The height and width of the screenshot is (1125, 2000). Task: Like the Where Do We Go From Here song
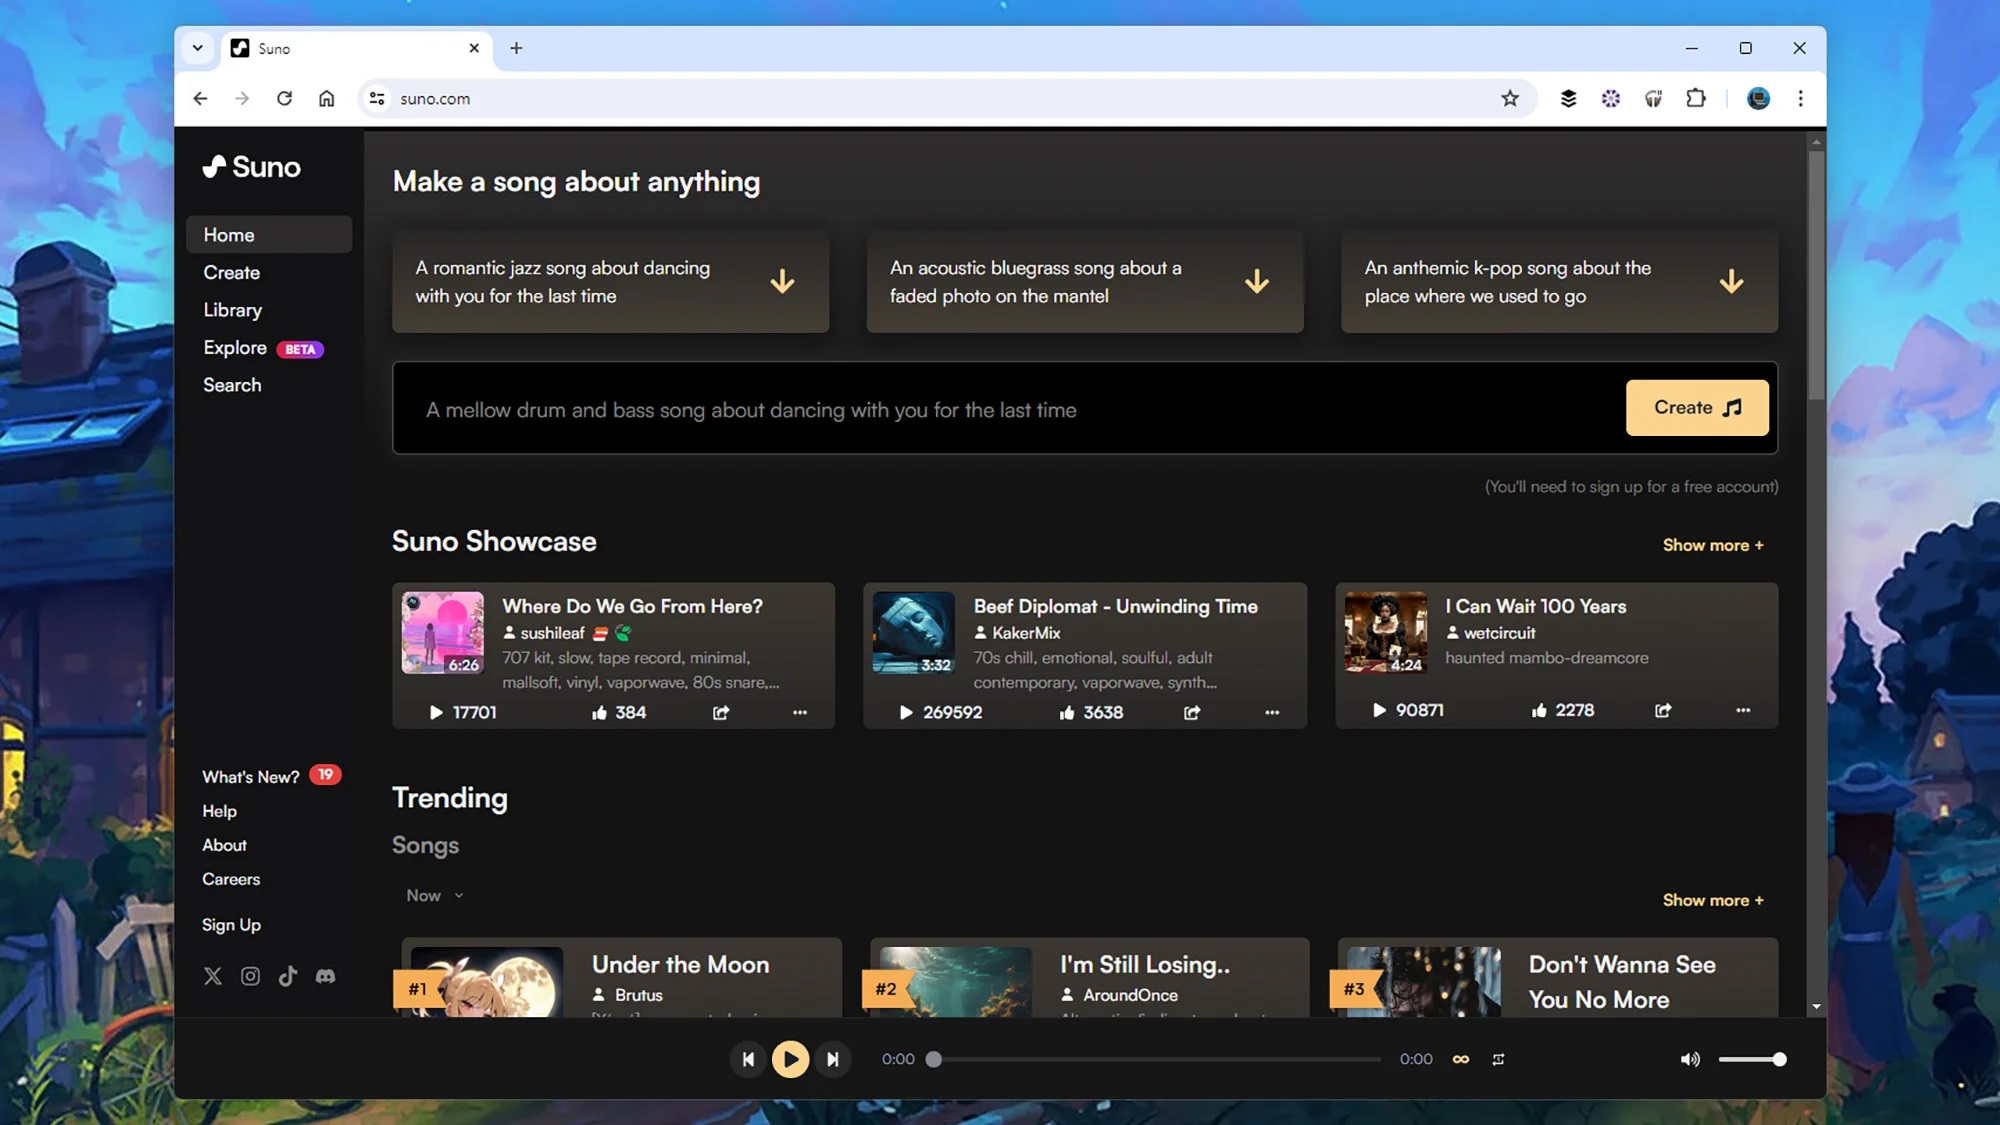point(599,713)
